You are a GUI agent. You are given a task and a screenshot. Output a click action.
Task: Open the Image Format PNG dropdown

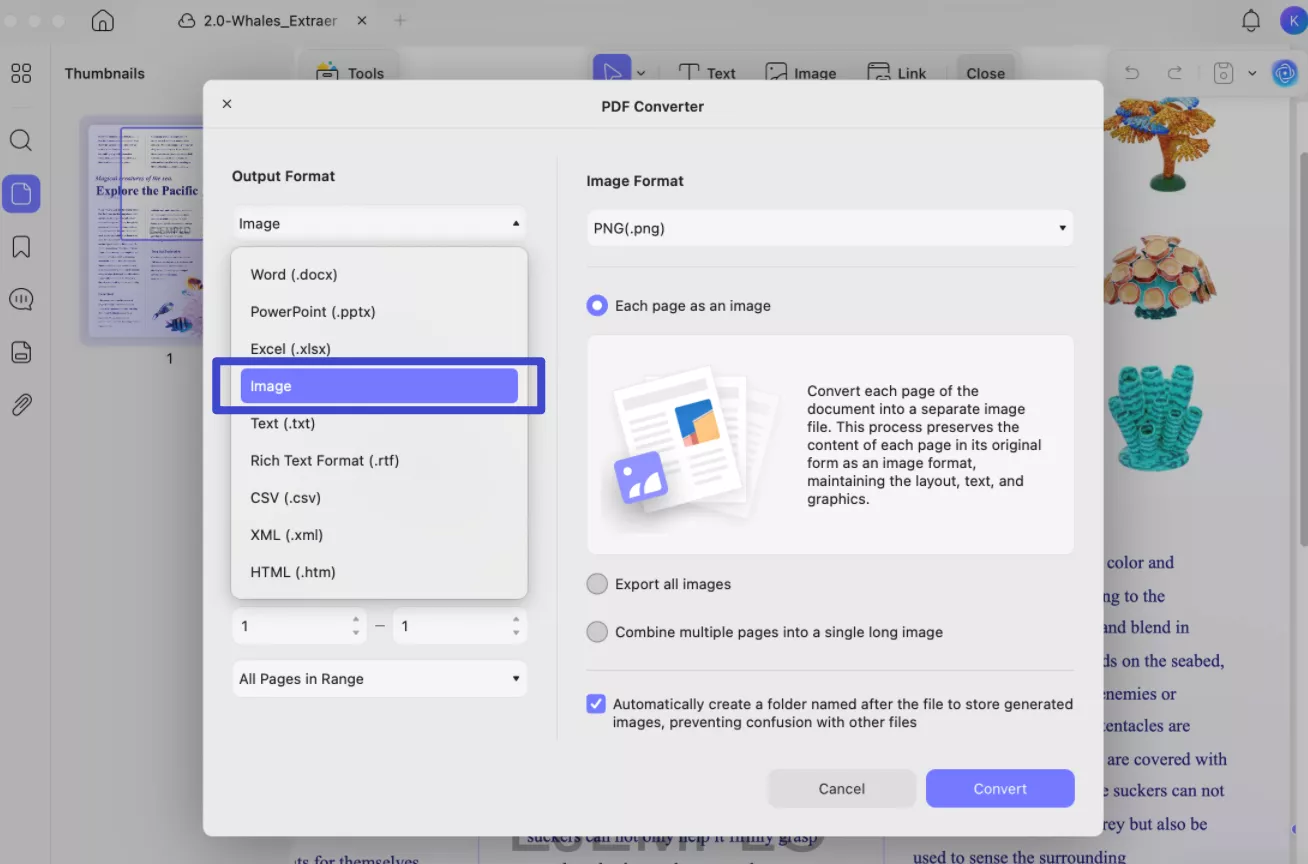(830, 228)
